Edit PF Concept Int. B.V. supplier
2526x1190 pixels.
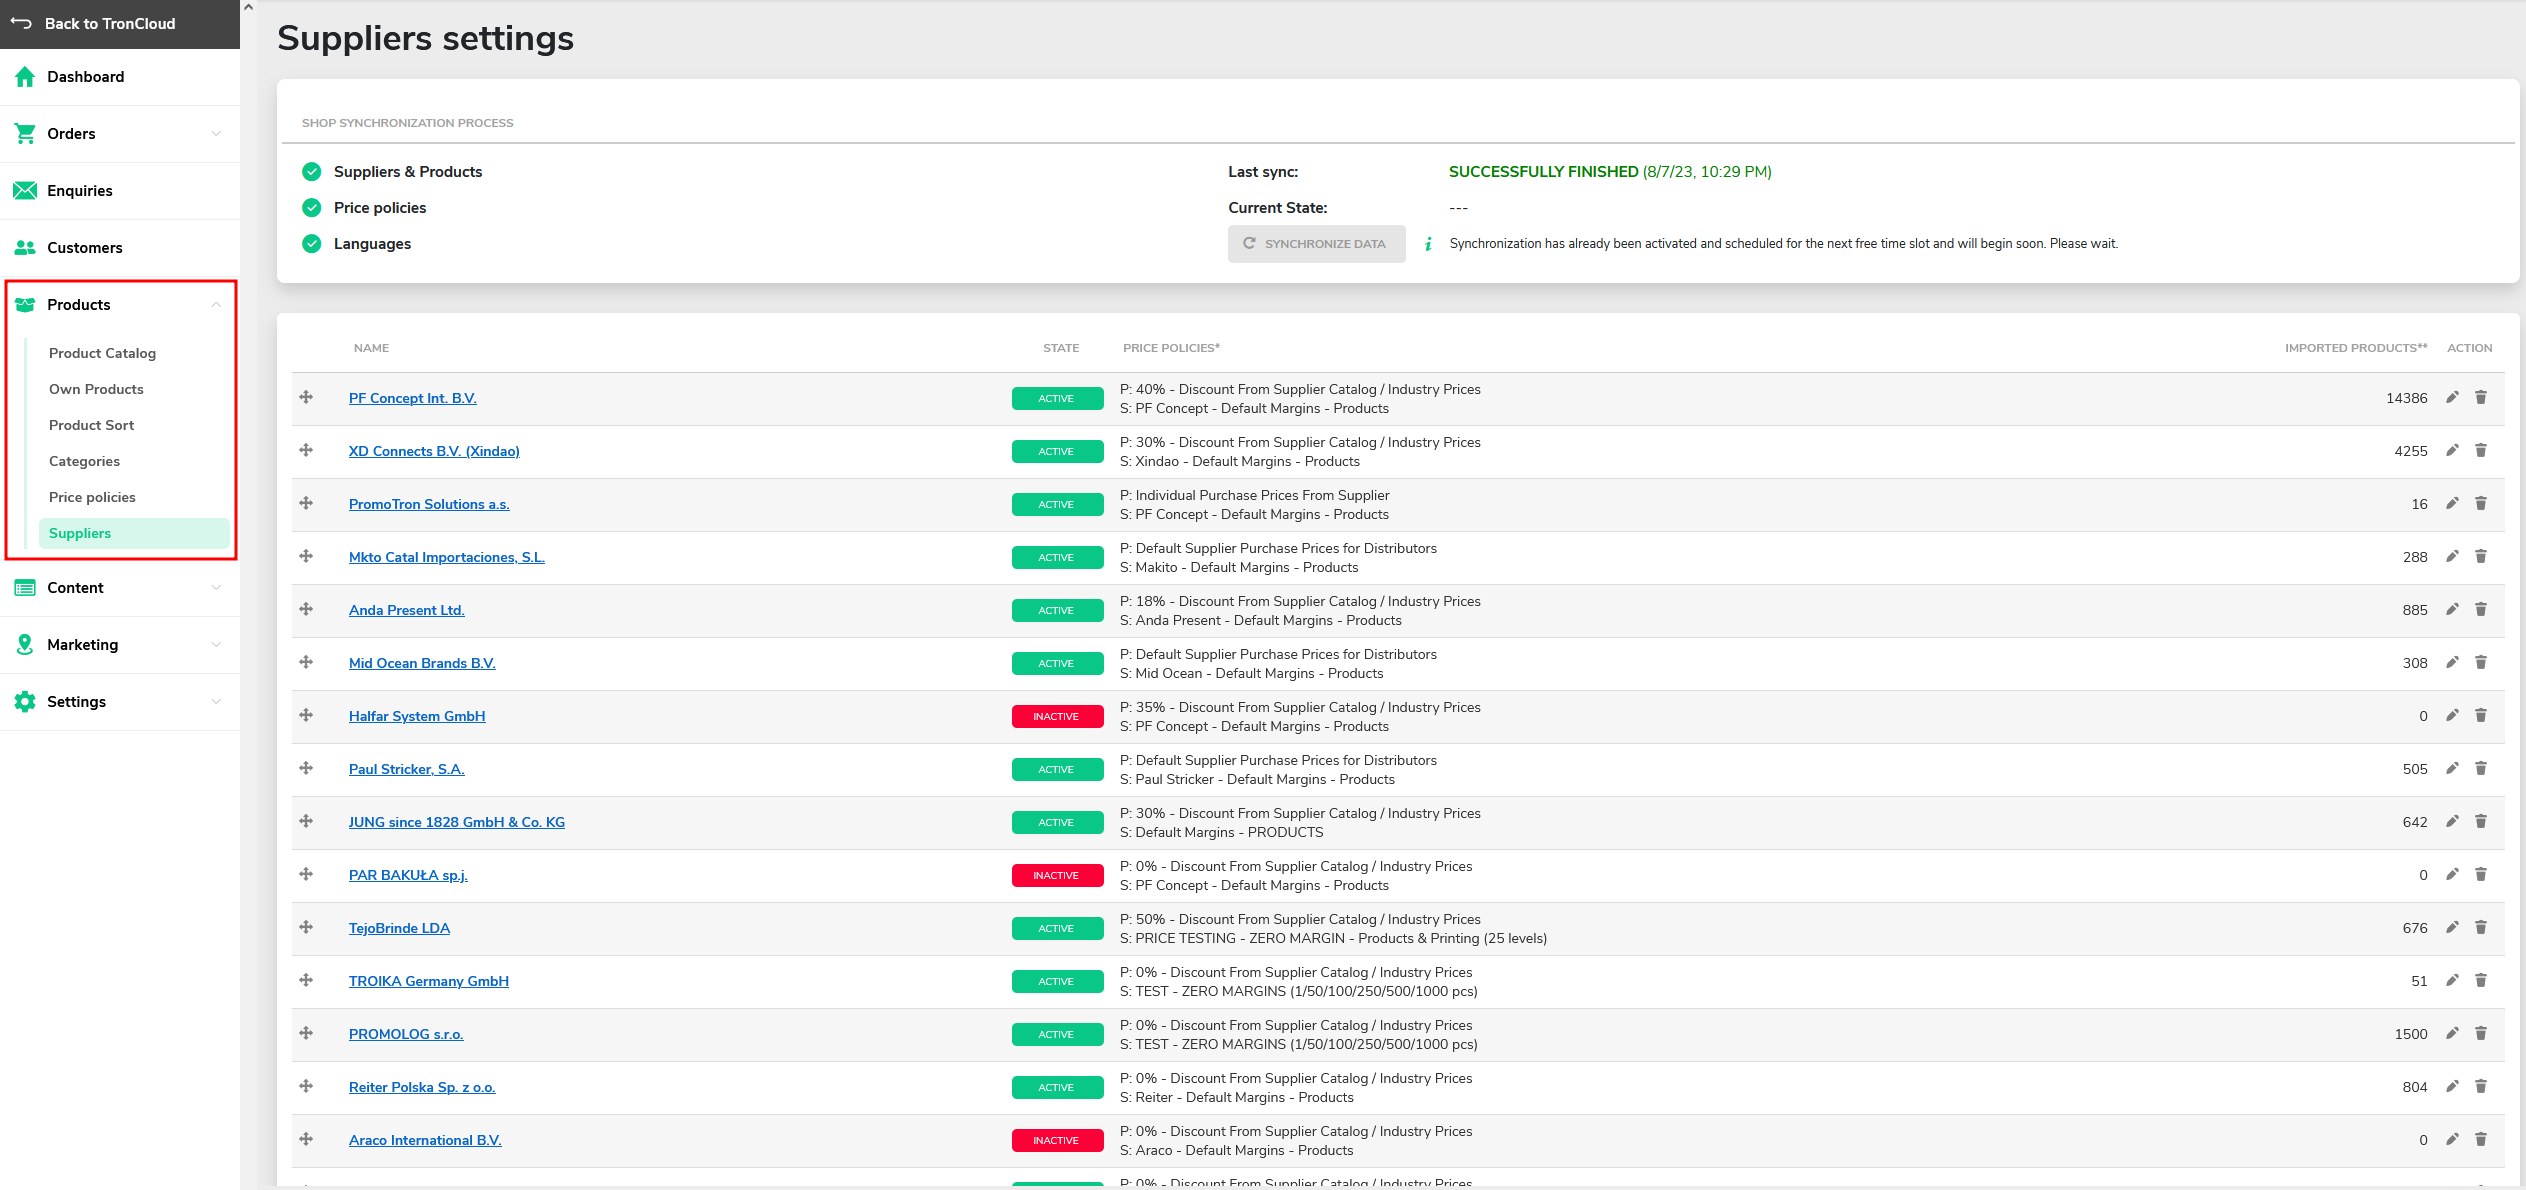pyautogui.click(x=2452, y=398)
